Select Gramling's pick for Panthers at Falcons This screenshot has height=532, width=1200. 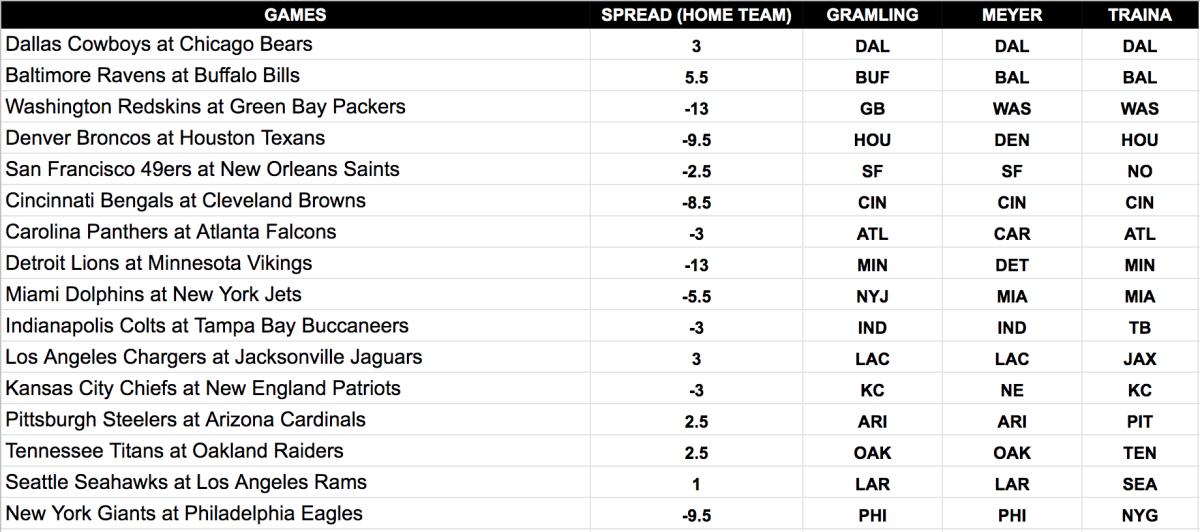872,233
